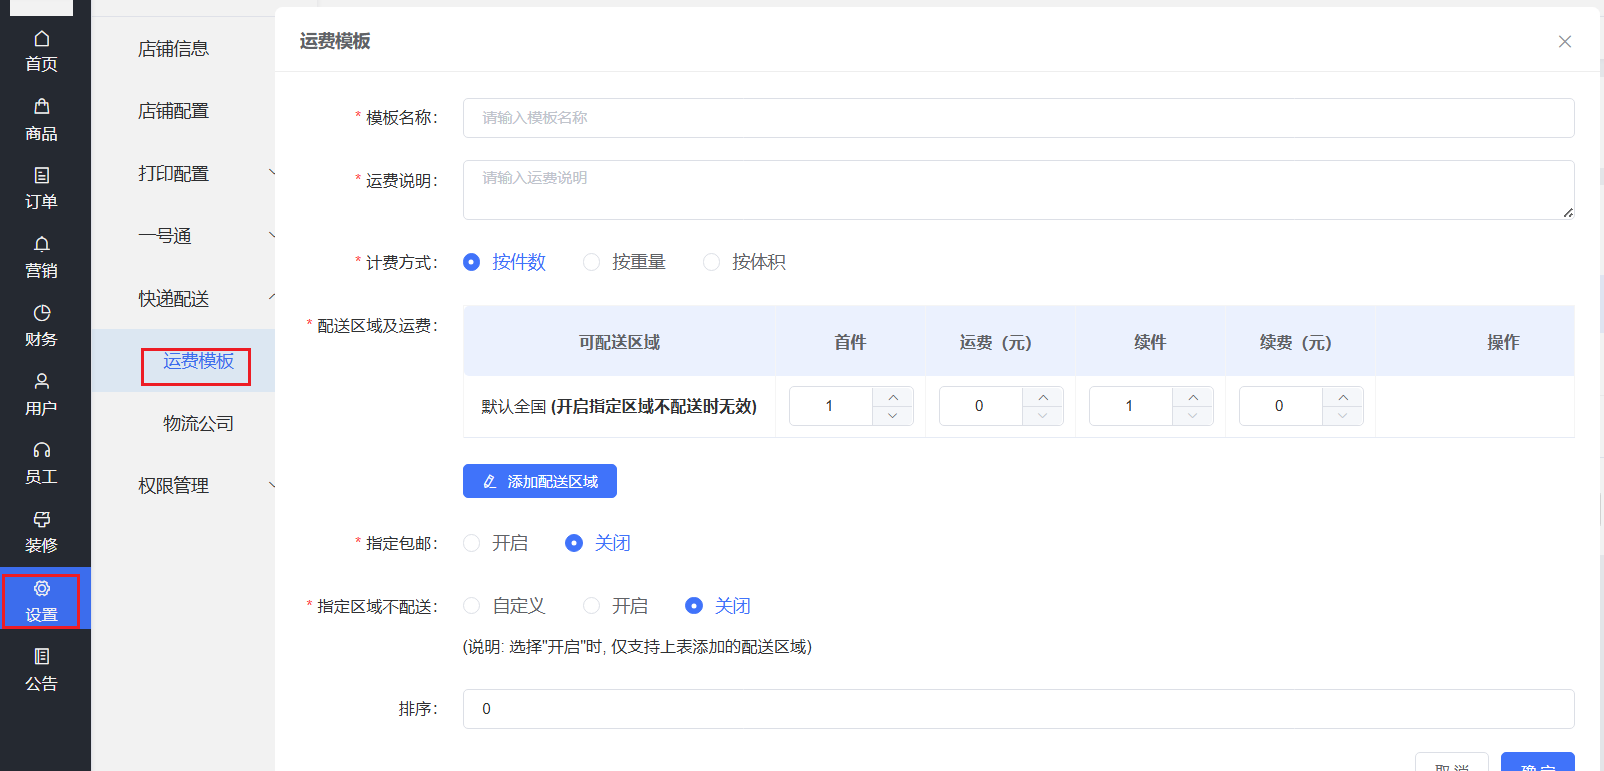The height and width of the screenshot is (771, 1604).
Task: Increase 运费 value with up arrow
Action: tap(1043, 397)
